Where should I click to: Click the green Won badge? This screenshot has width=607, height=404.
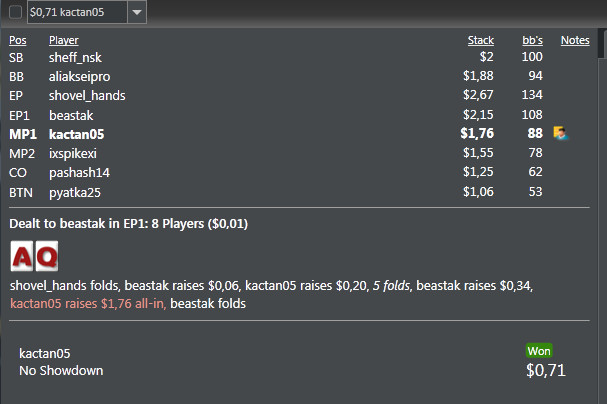[539, 351]
